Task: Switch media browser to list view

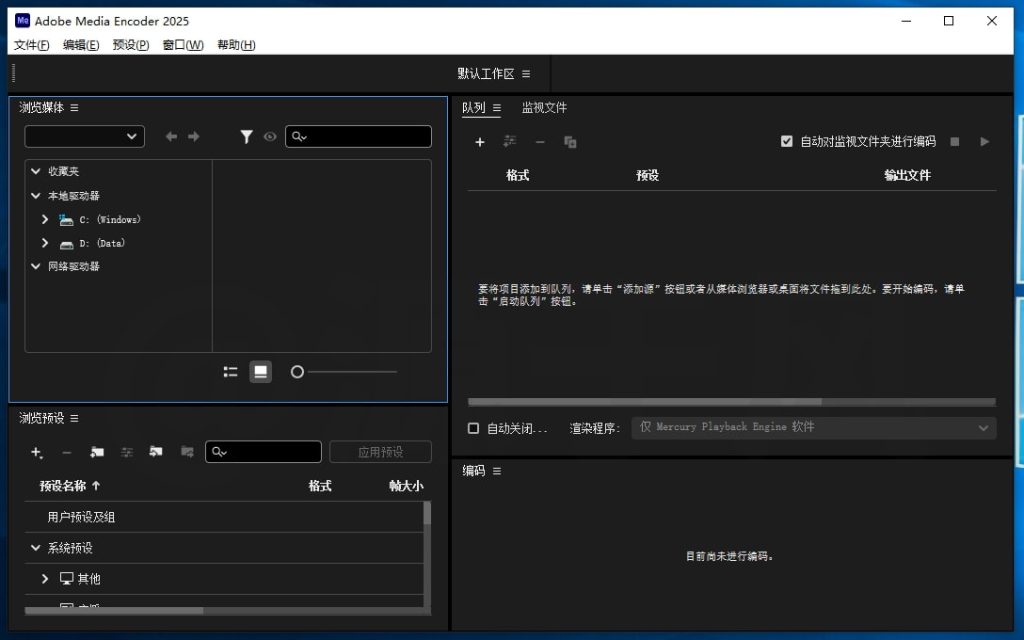Action: tap(231, 372)
